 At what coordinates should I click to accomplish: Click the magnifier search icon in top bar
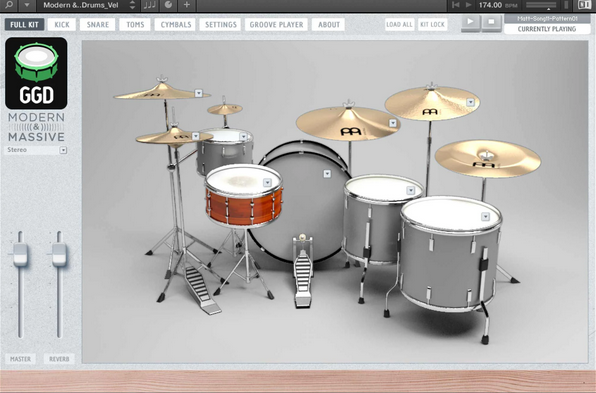(x=9, y=5)
